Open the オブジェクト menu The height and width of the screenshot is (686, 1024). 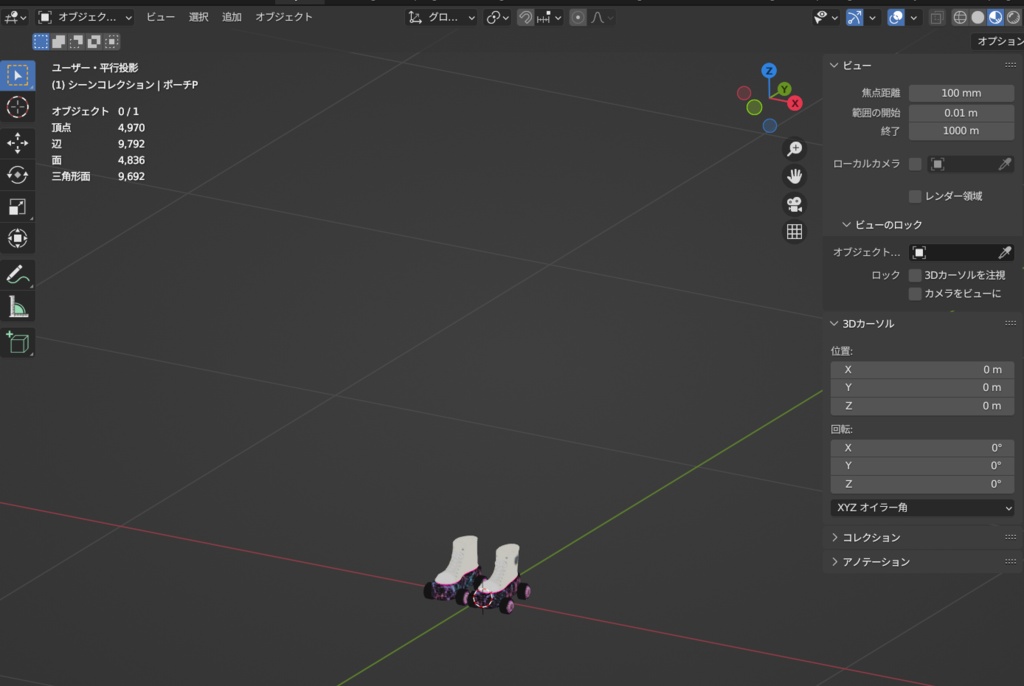284,18
